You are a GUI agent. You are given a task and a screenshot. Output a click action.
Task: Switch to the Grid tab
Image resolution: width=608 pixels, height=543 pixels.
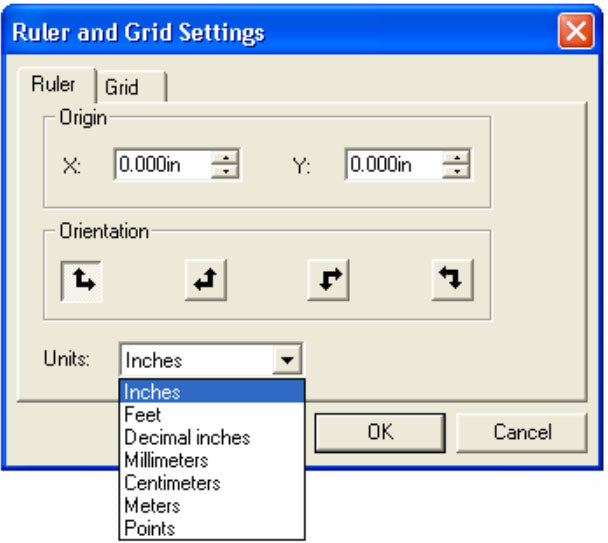point(131,87)
